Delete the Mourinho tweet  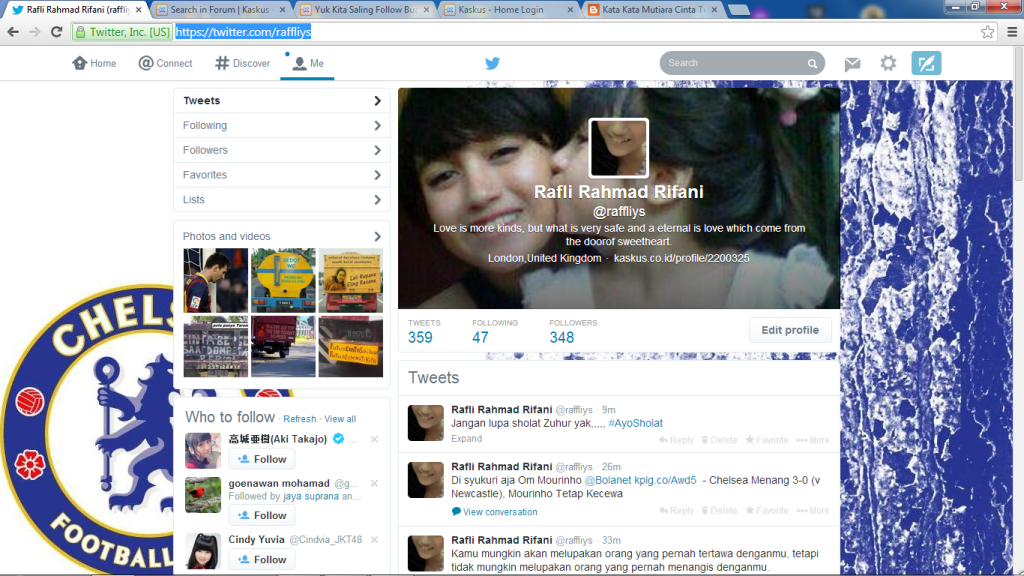coord(719,511)
